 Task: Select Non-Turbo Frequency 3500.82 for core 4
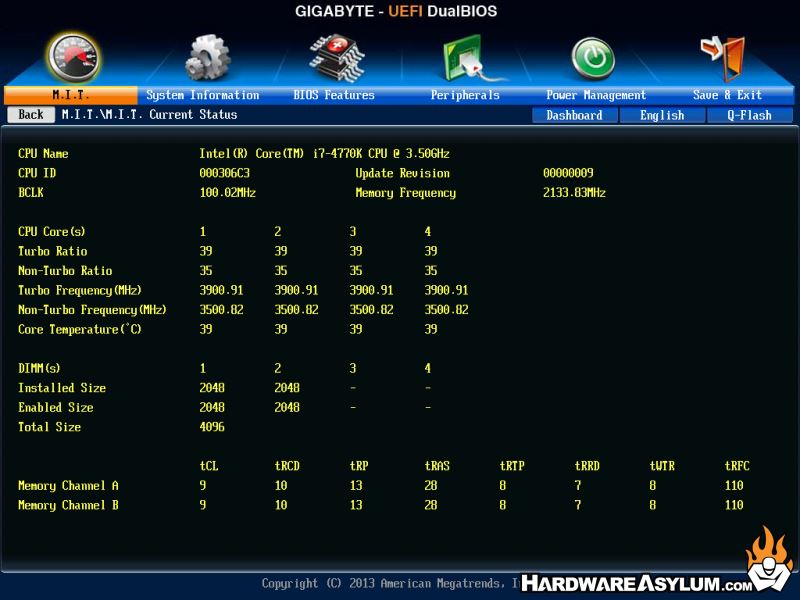(x=446, y=310)
